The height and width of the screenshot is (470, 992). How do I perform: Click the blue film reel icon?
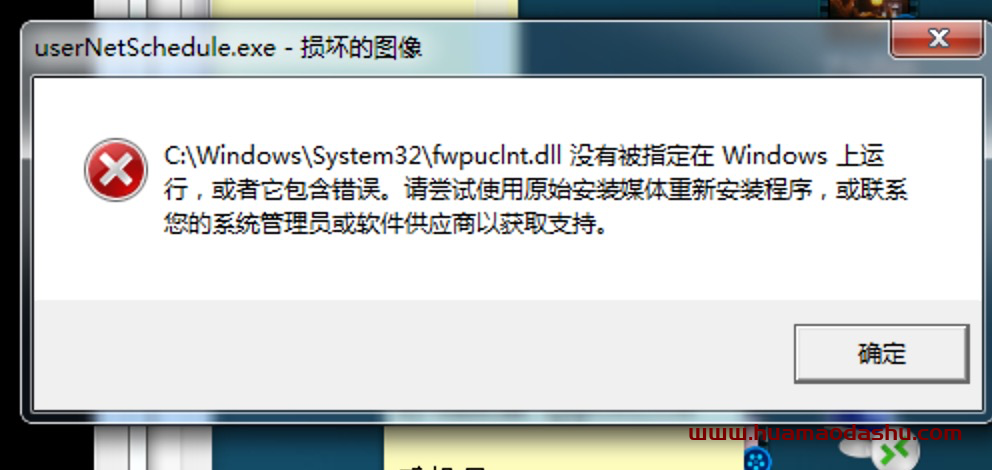[757, 459]
